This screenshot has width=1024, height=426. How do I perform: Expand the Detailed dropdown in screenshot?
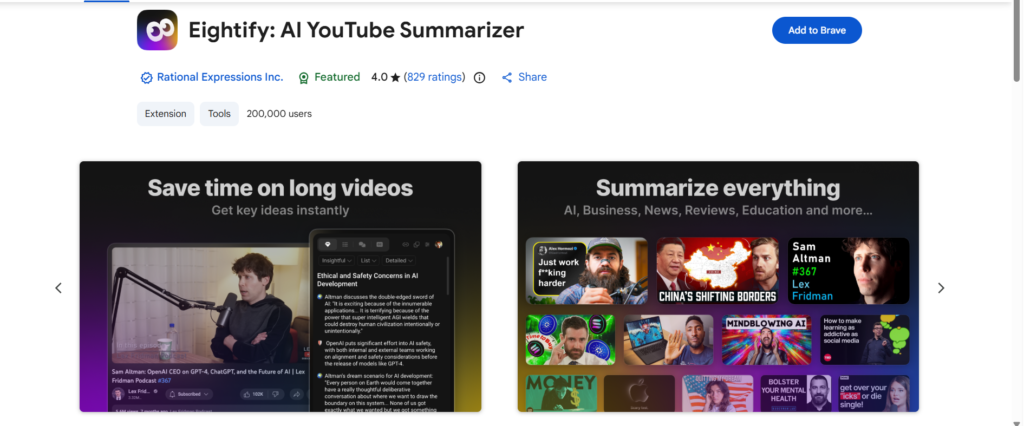pyautogui.click(x=399, y=260)
